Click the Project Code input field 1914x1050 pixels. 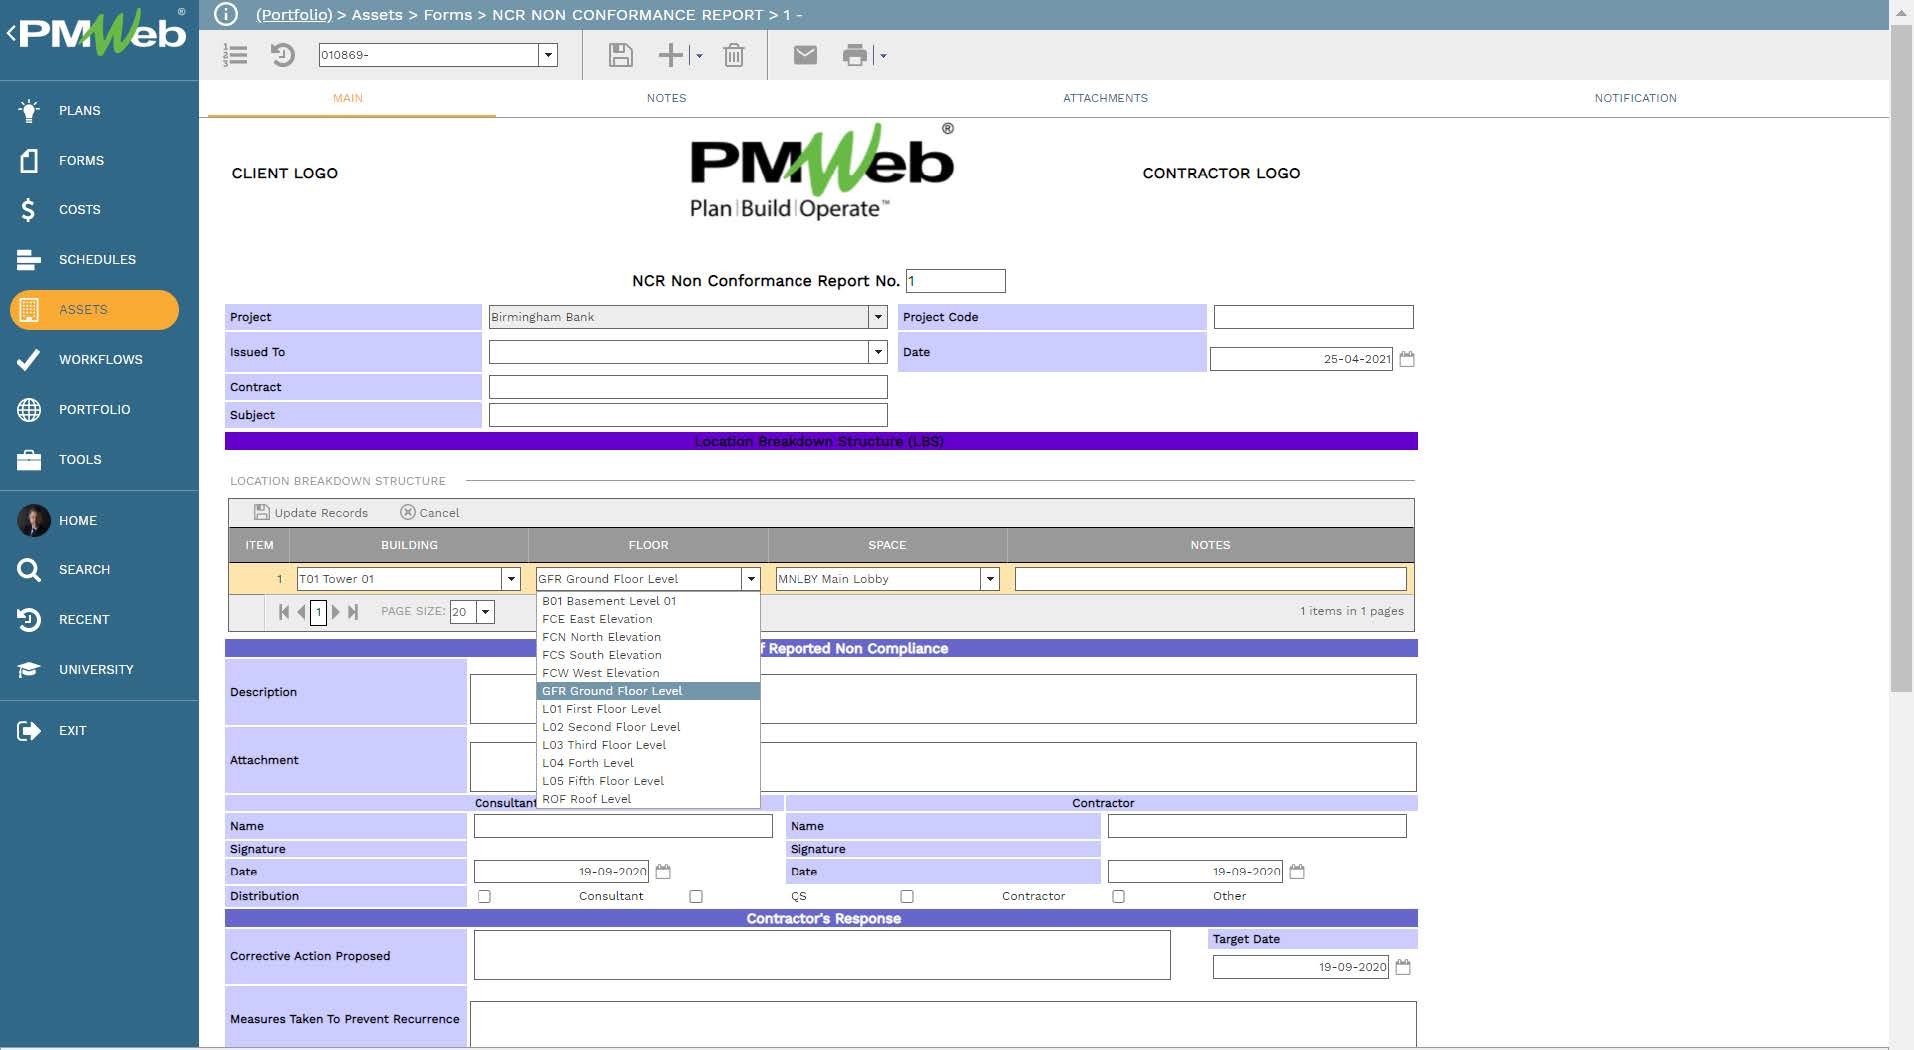[x=1313, y=317]
